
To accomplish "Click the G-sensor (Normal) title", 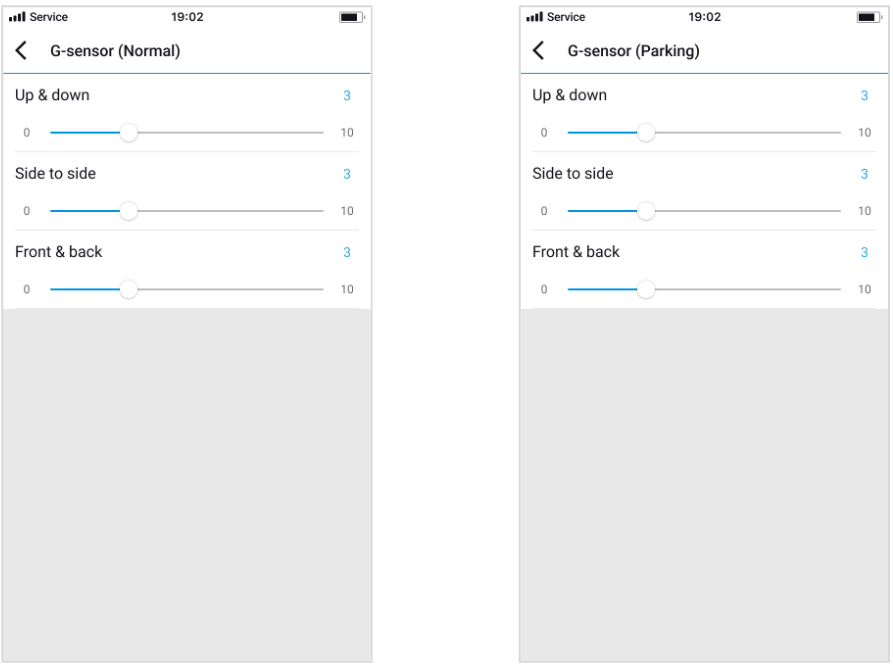I will pyautogui.click(x=115, y=51).
